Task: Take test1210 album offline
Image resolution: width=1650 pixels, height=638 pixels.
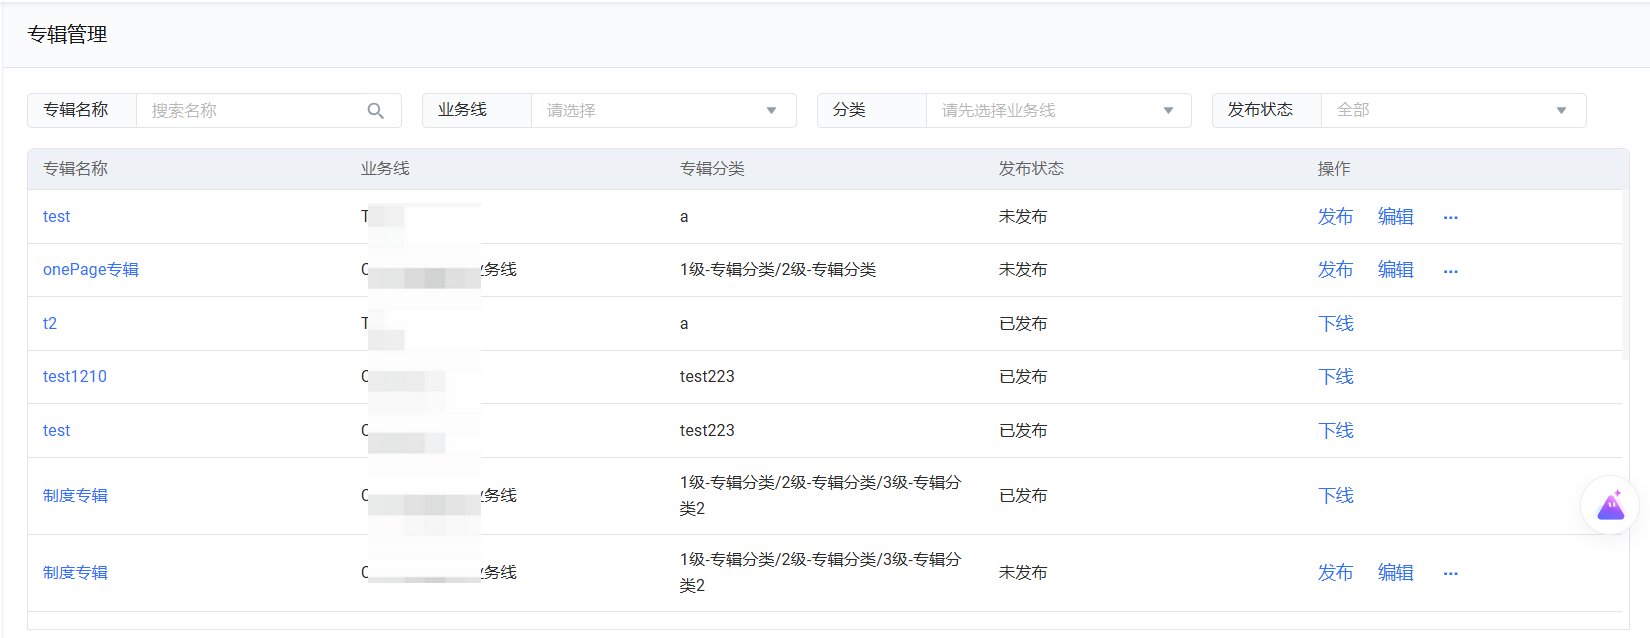Action: (1336, 377)
